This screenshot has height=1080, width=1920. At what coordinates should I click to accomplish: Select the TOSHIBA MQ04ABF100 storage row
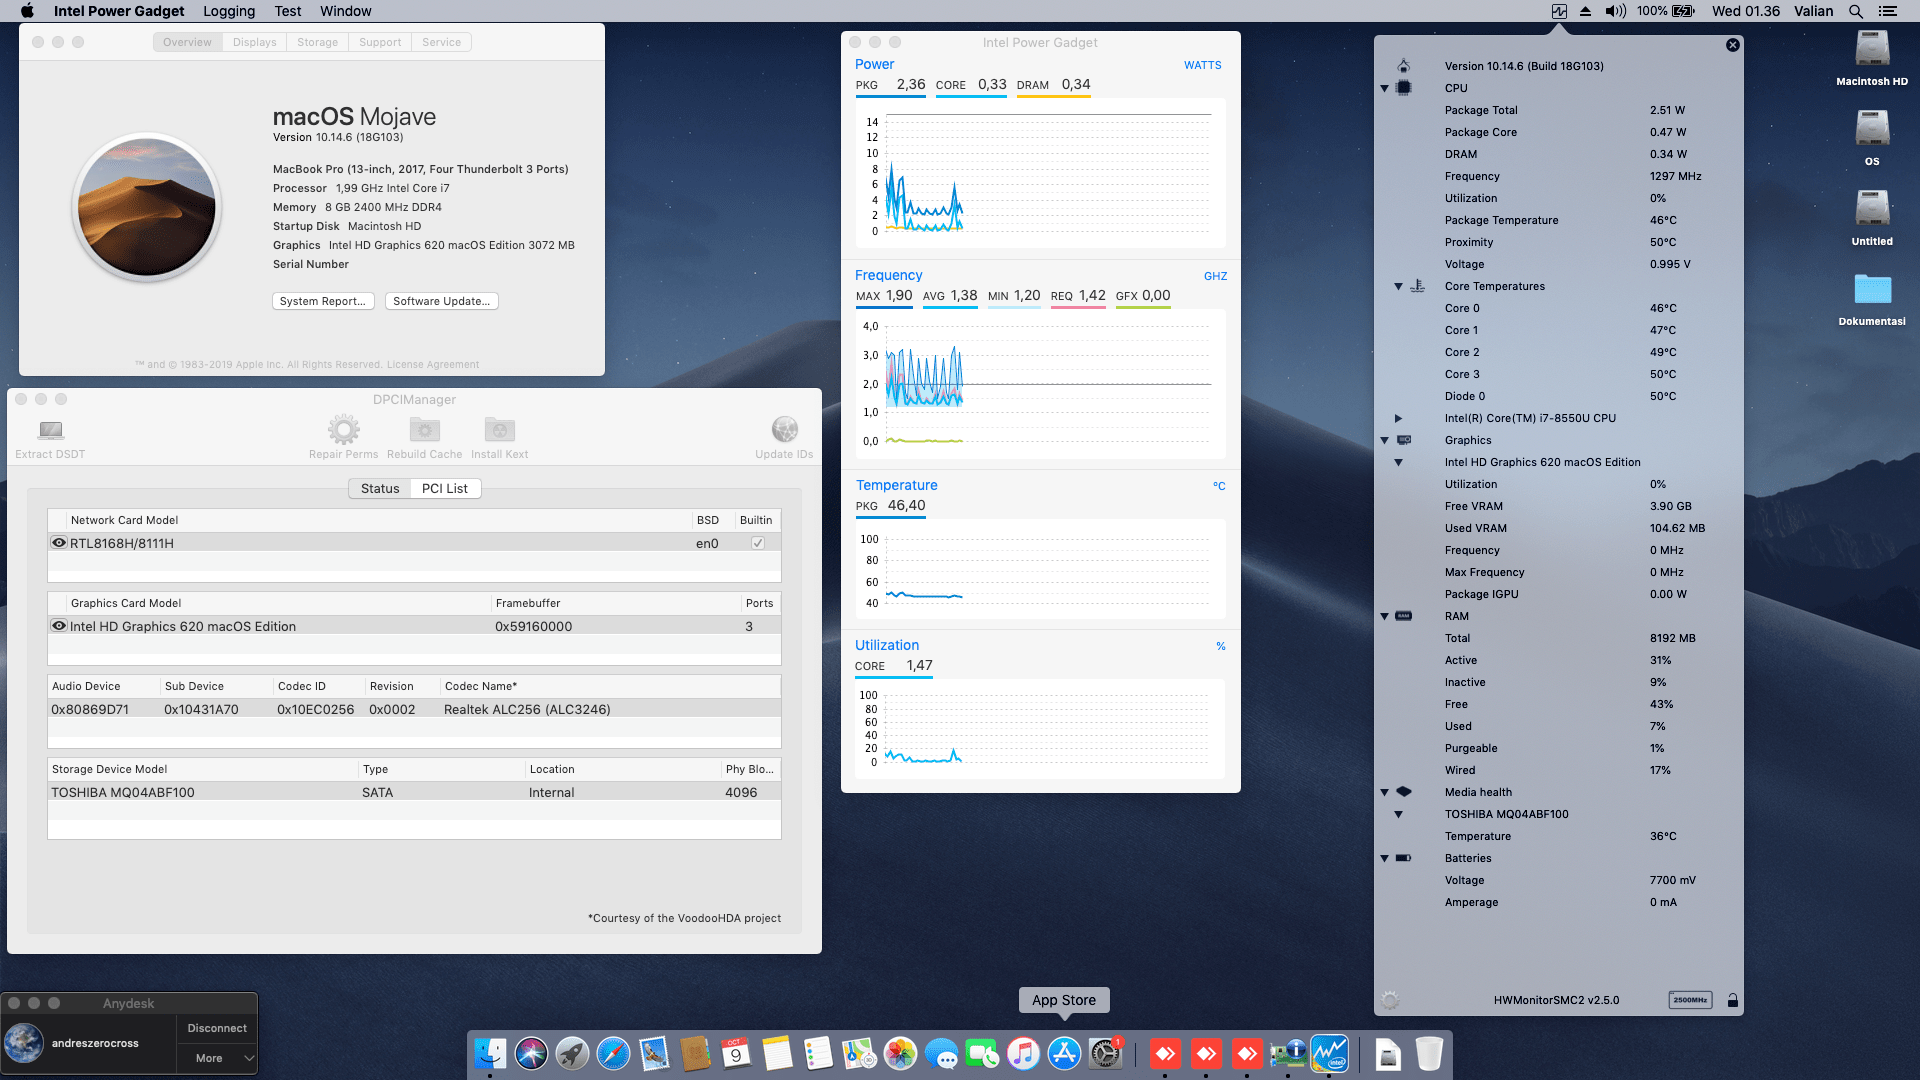coord(200,791)
